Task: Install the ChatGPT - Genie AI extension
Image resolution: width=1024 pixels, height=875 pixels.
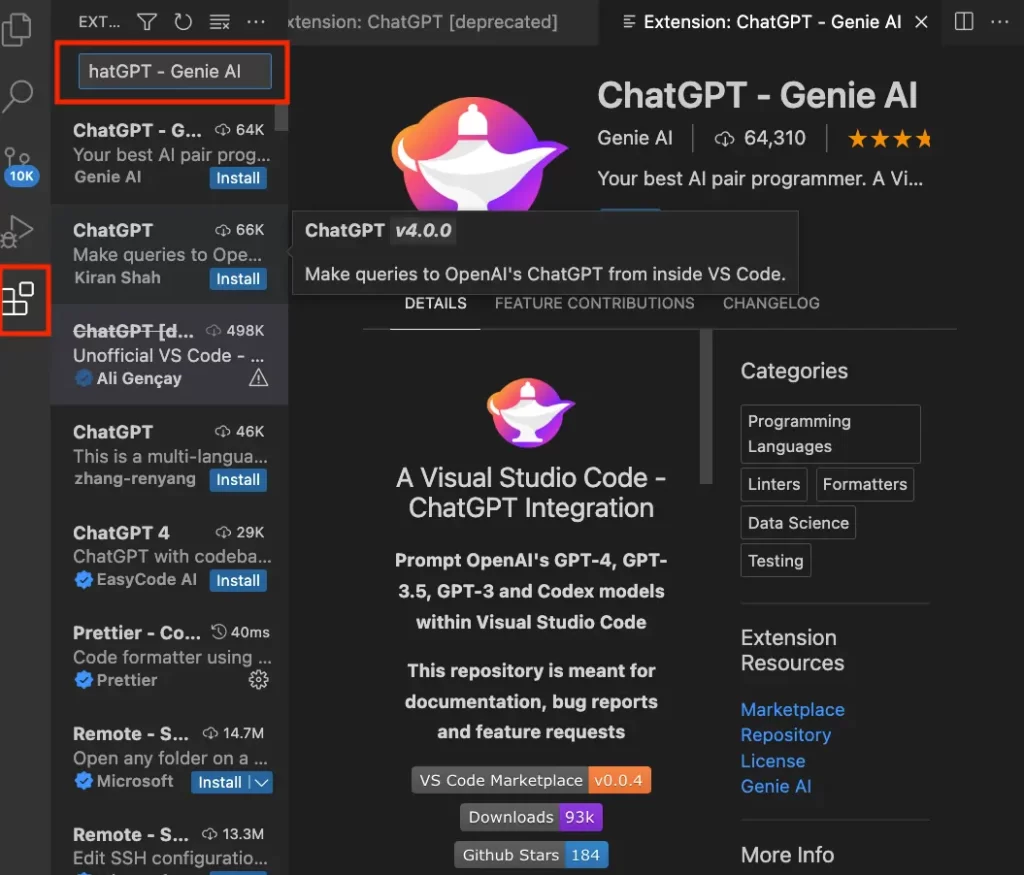Action: point(238,178)
